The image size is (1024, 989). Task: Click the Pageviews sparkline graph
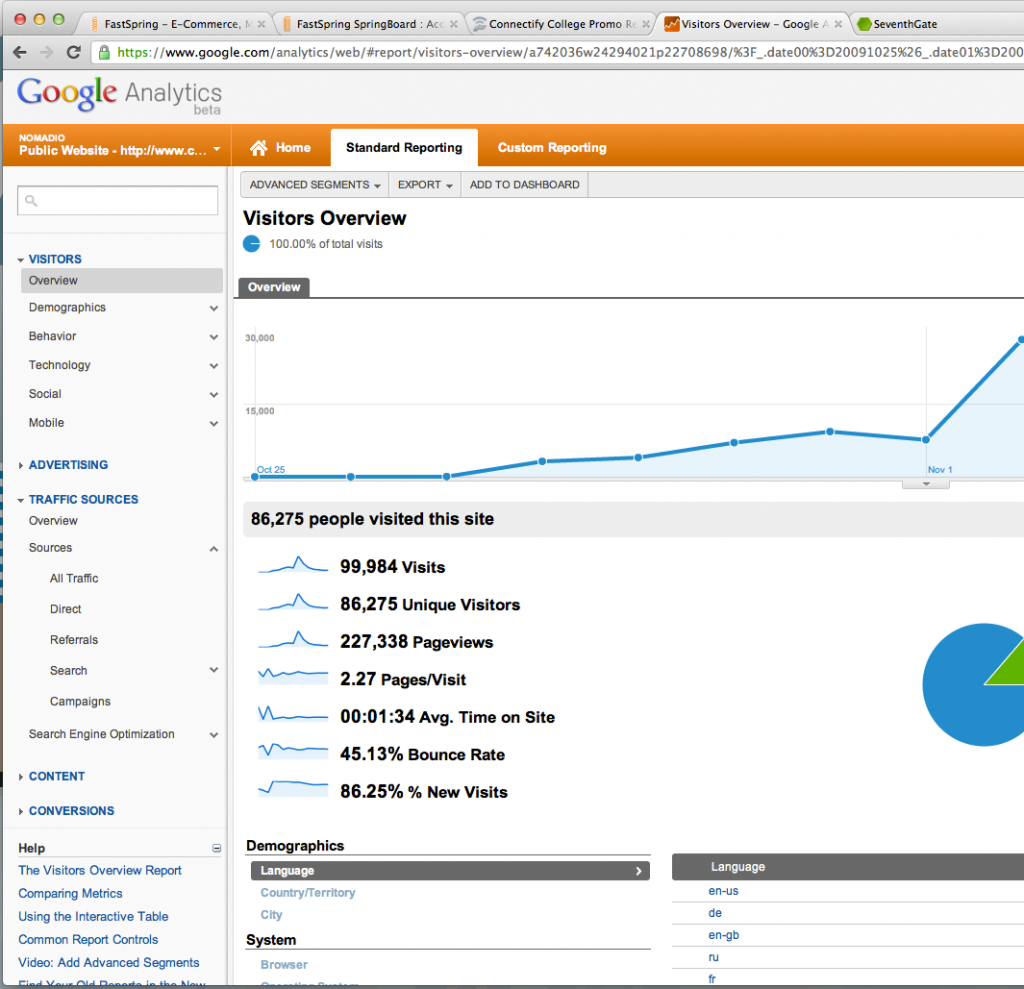(x=293, y=640)
